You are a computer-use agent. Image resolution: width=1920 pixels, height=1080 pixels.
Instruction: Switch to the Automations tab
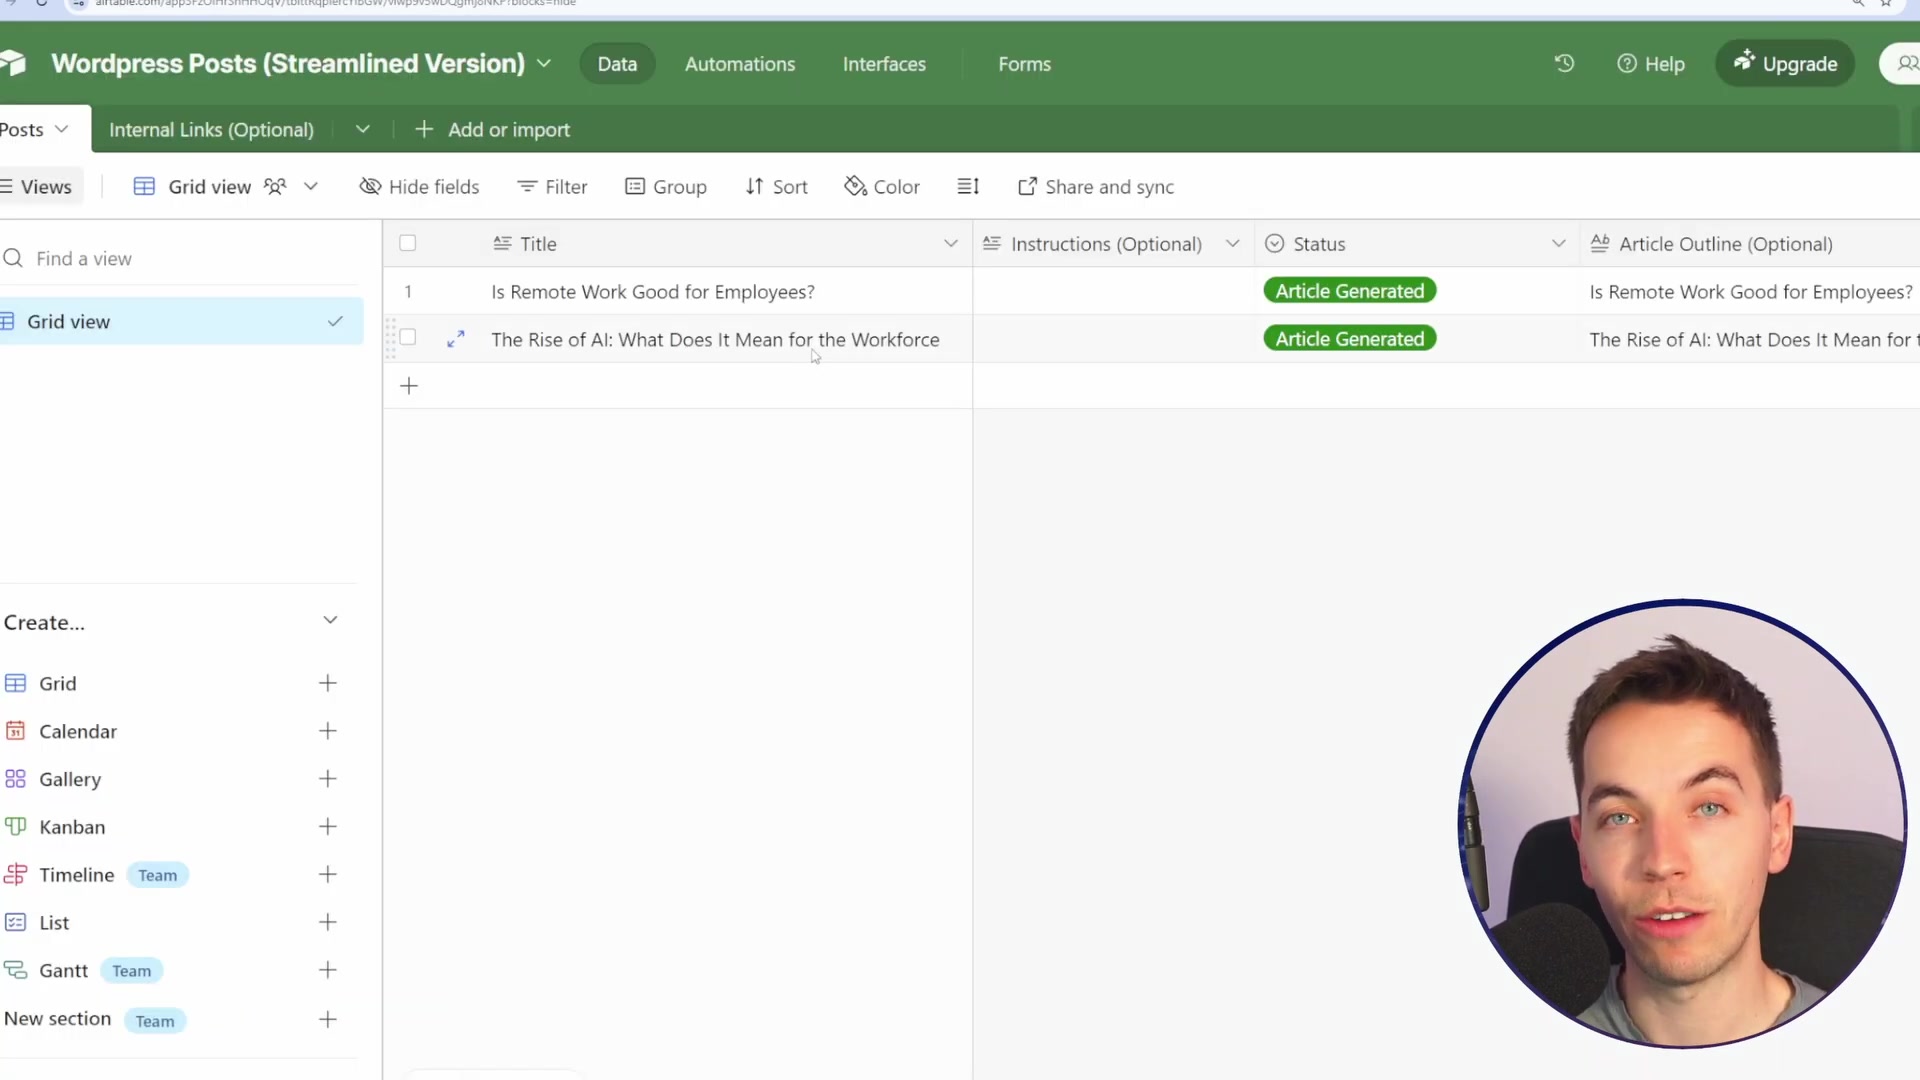tap(740, 64)
